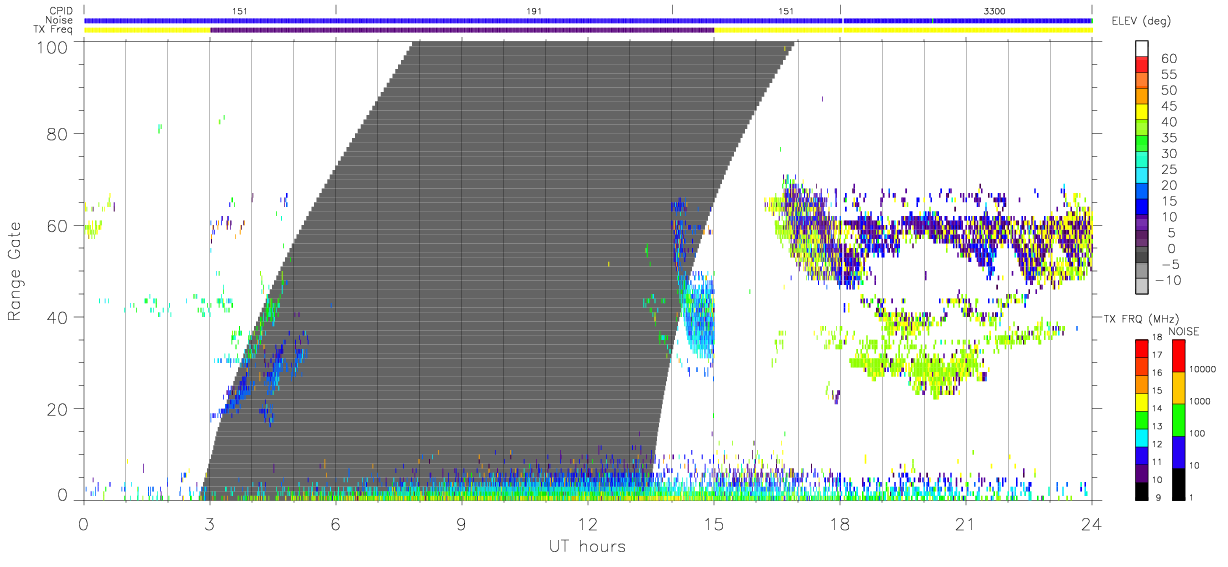Click UT hours axis tick label 6

tap(336, 523)
